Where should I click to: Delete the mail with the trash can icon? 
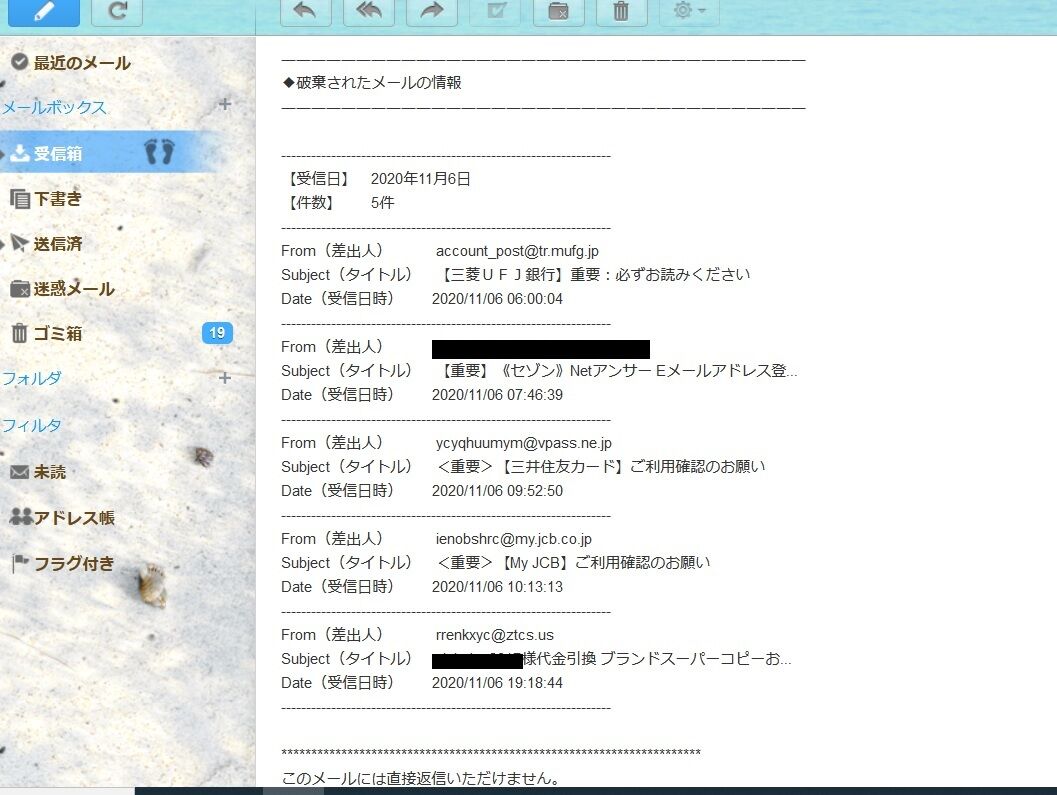[x=622, y=11]
